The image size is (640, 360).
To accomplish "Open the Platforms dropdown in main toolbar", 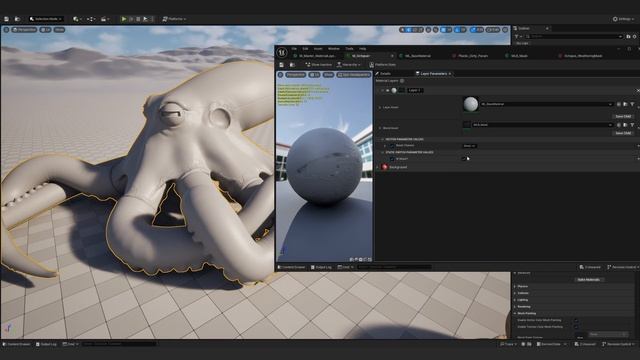I will [x=174, y=19].
